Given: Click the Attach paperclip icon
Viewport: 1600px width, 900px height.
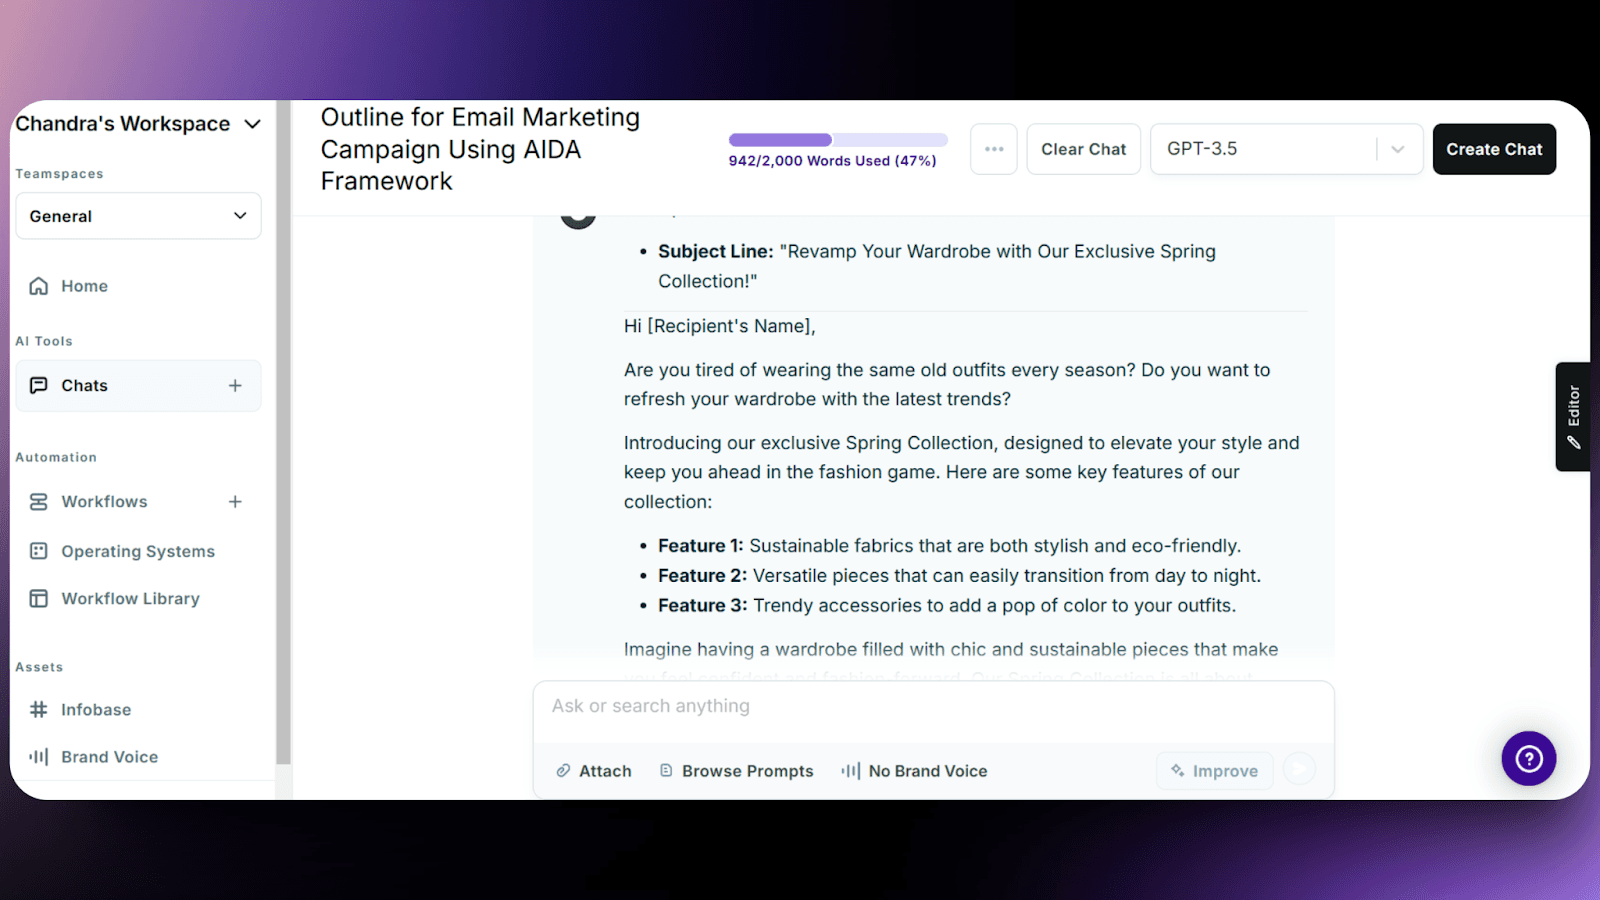Looking at the screenshot, I should point(564,771).
